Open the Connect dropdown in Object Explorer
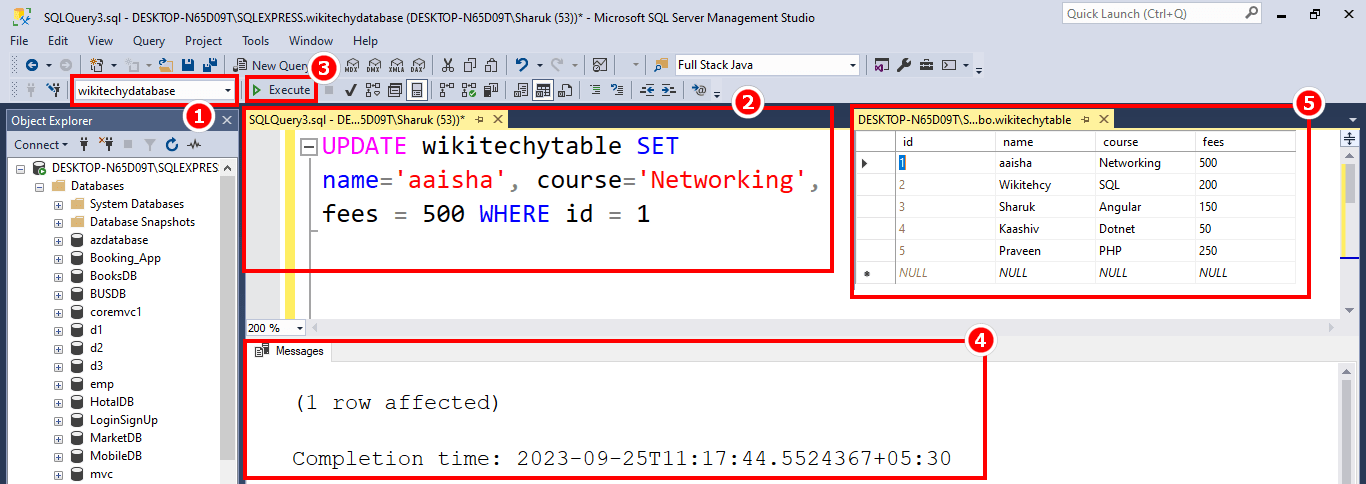1366x484 pixels. (x=41, y=145)
